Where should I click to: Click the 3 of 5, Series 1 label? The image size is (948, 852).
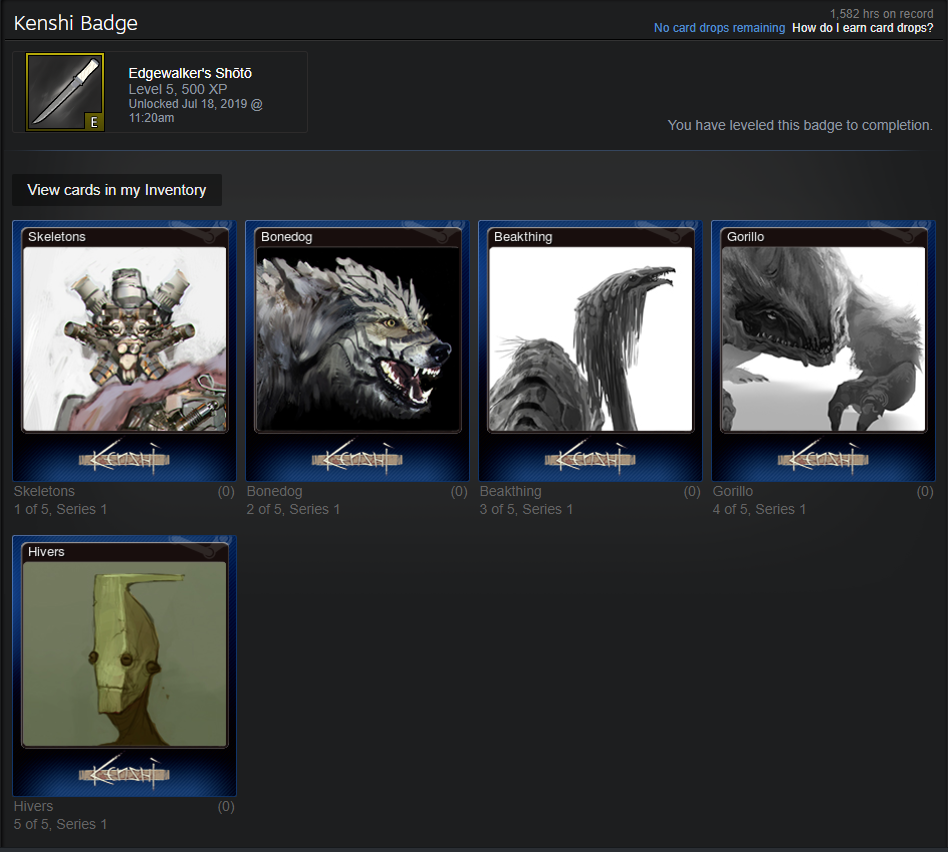click(526, 509)
